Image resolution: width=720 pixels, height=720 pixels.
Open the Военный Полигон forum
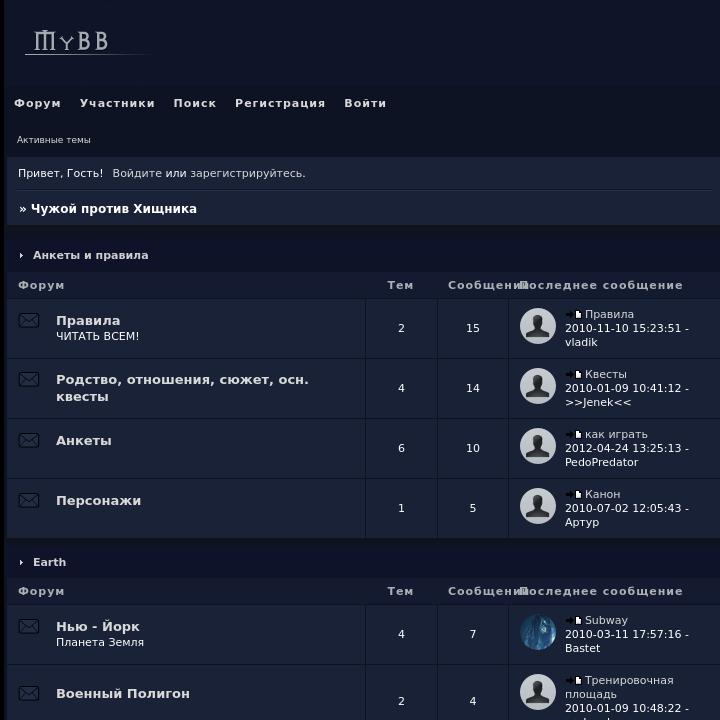point(123,694)
